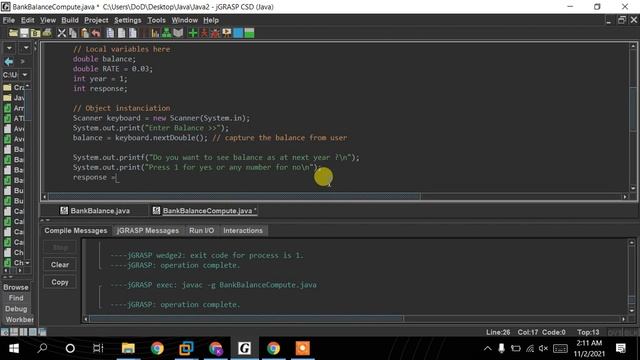
Task: Click the Line:26 status bar entry
Action: (x=498, y=332)
